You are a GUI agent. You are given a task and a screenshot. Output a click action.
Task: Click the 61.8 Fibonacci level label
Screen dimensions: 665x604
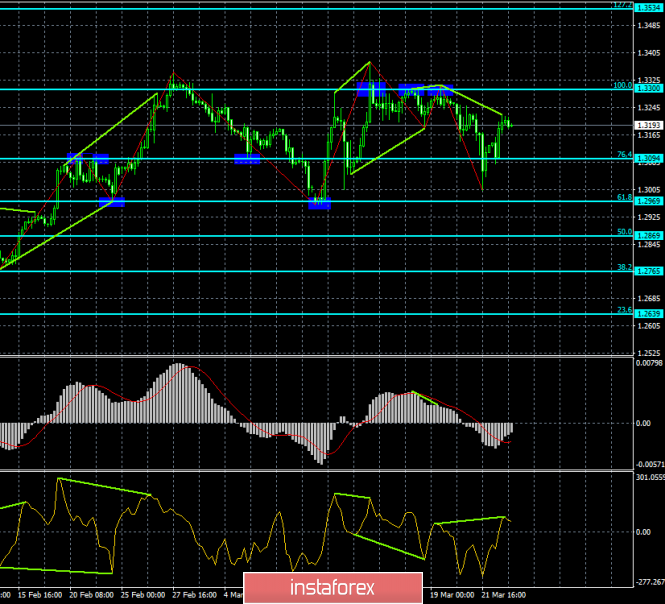(624, 197)
